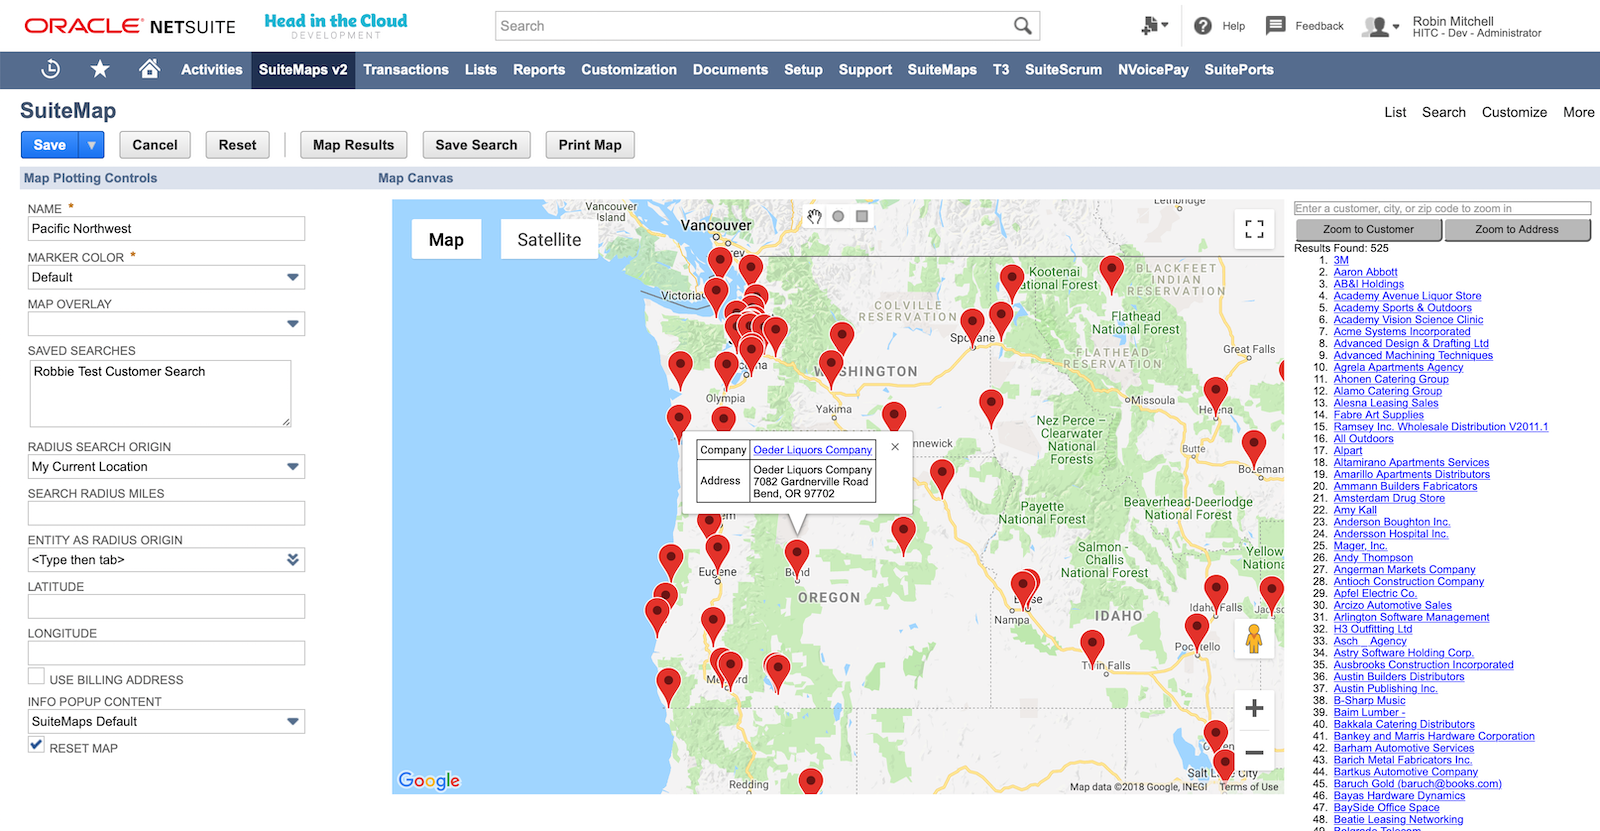
Task: Click the Map Results button
Action: click(x=354, y=145)
